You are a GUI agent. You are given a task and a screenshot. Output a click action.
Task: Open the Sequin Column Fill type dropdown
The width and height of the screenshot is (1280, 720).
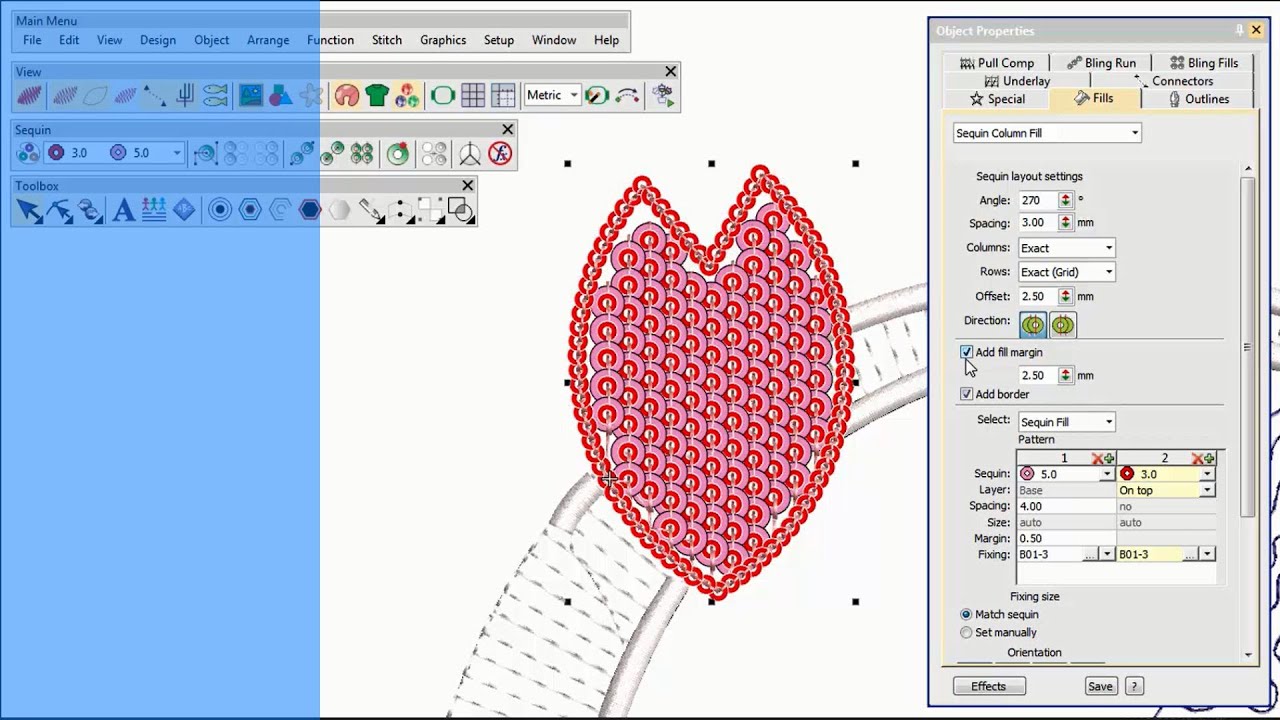coord(1047,133)
